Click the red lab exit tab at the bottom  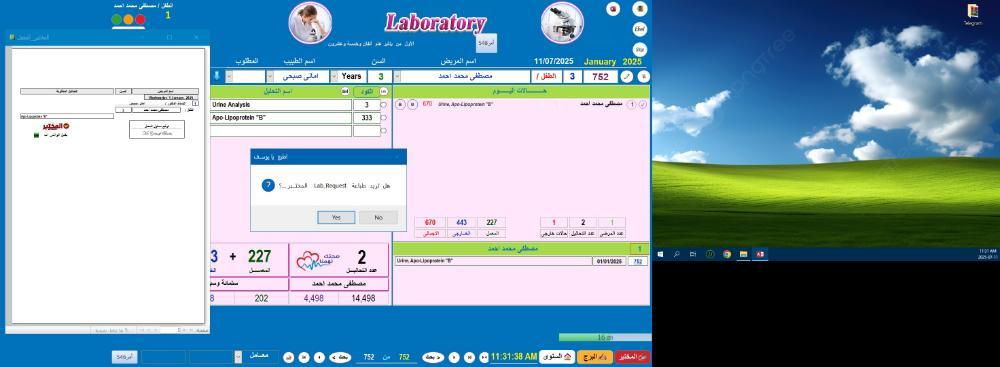pos(633,357)
